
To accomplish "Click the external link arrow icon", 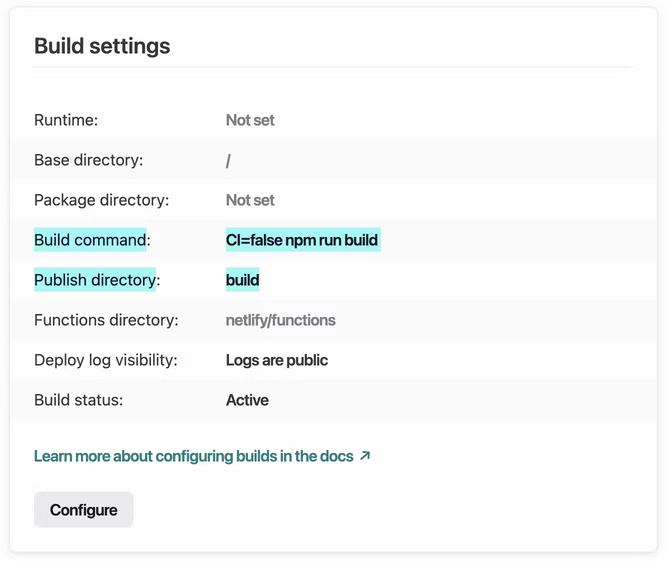I will (x=365, y=456).
